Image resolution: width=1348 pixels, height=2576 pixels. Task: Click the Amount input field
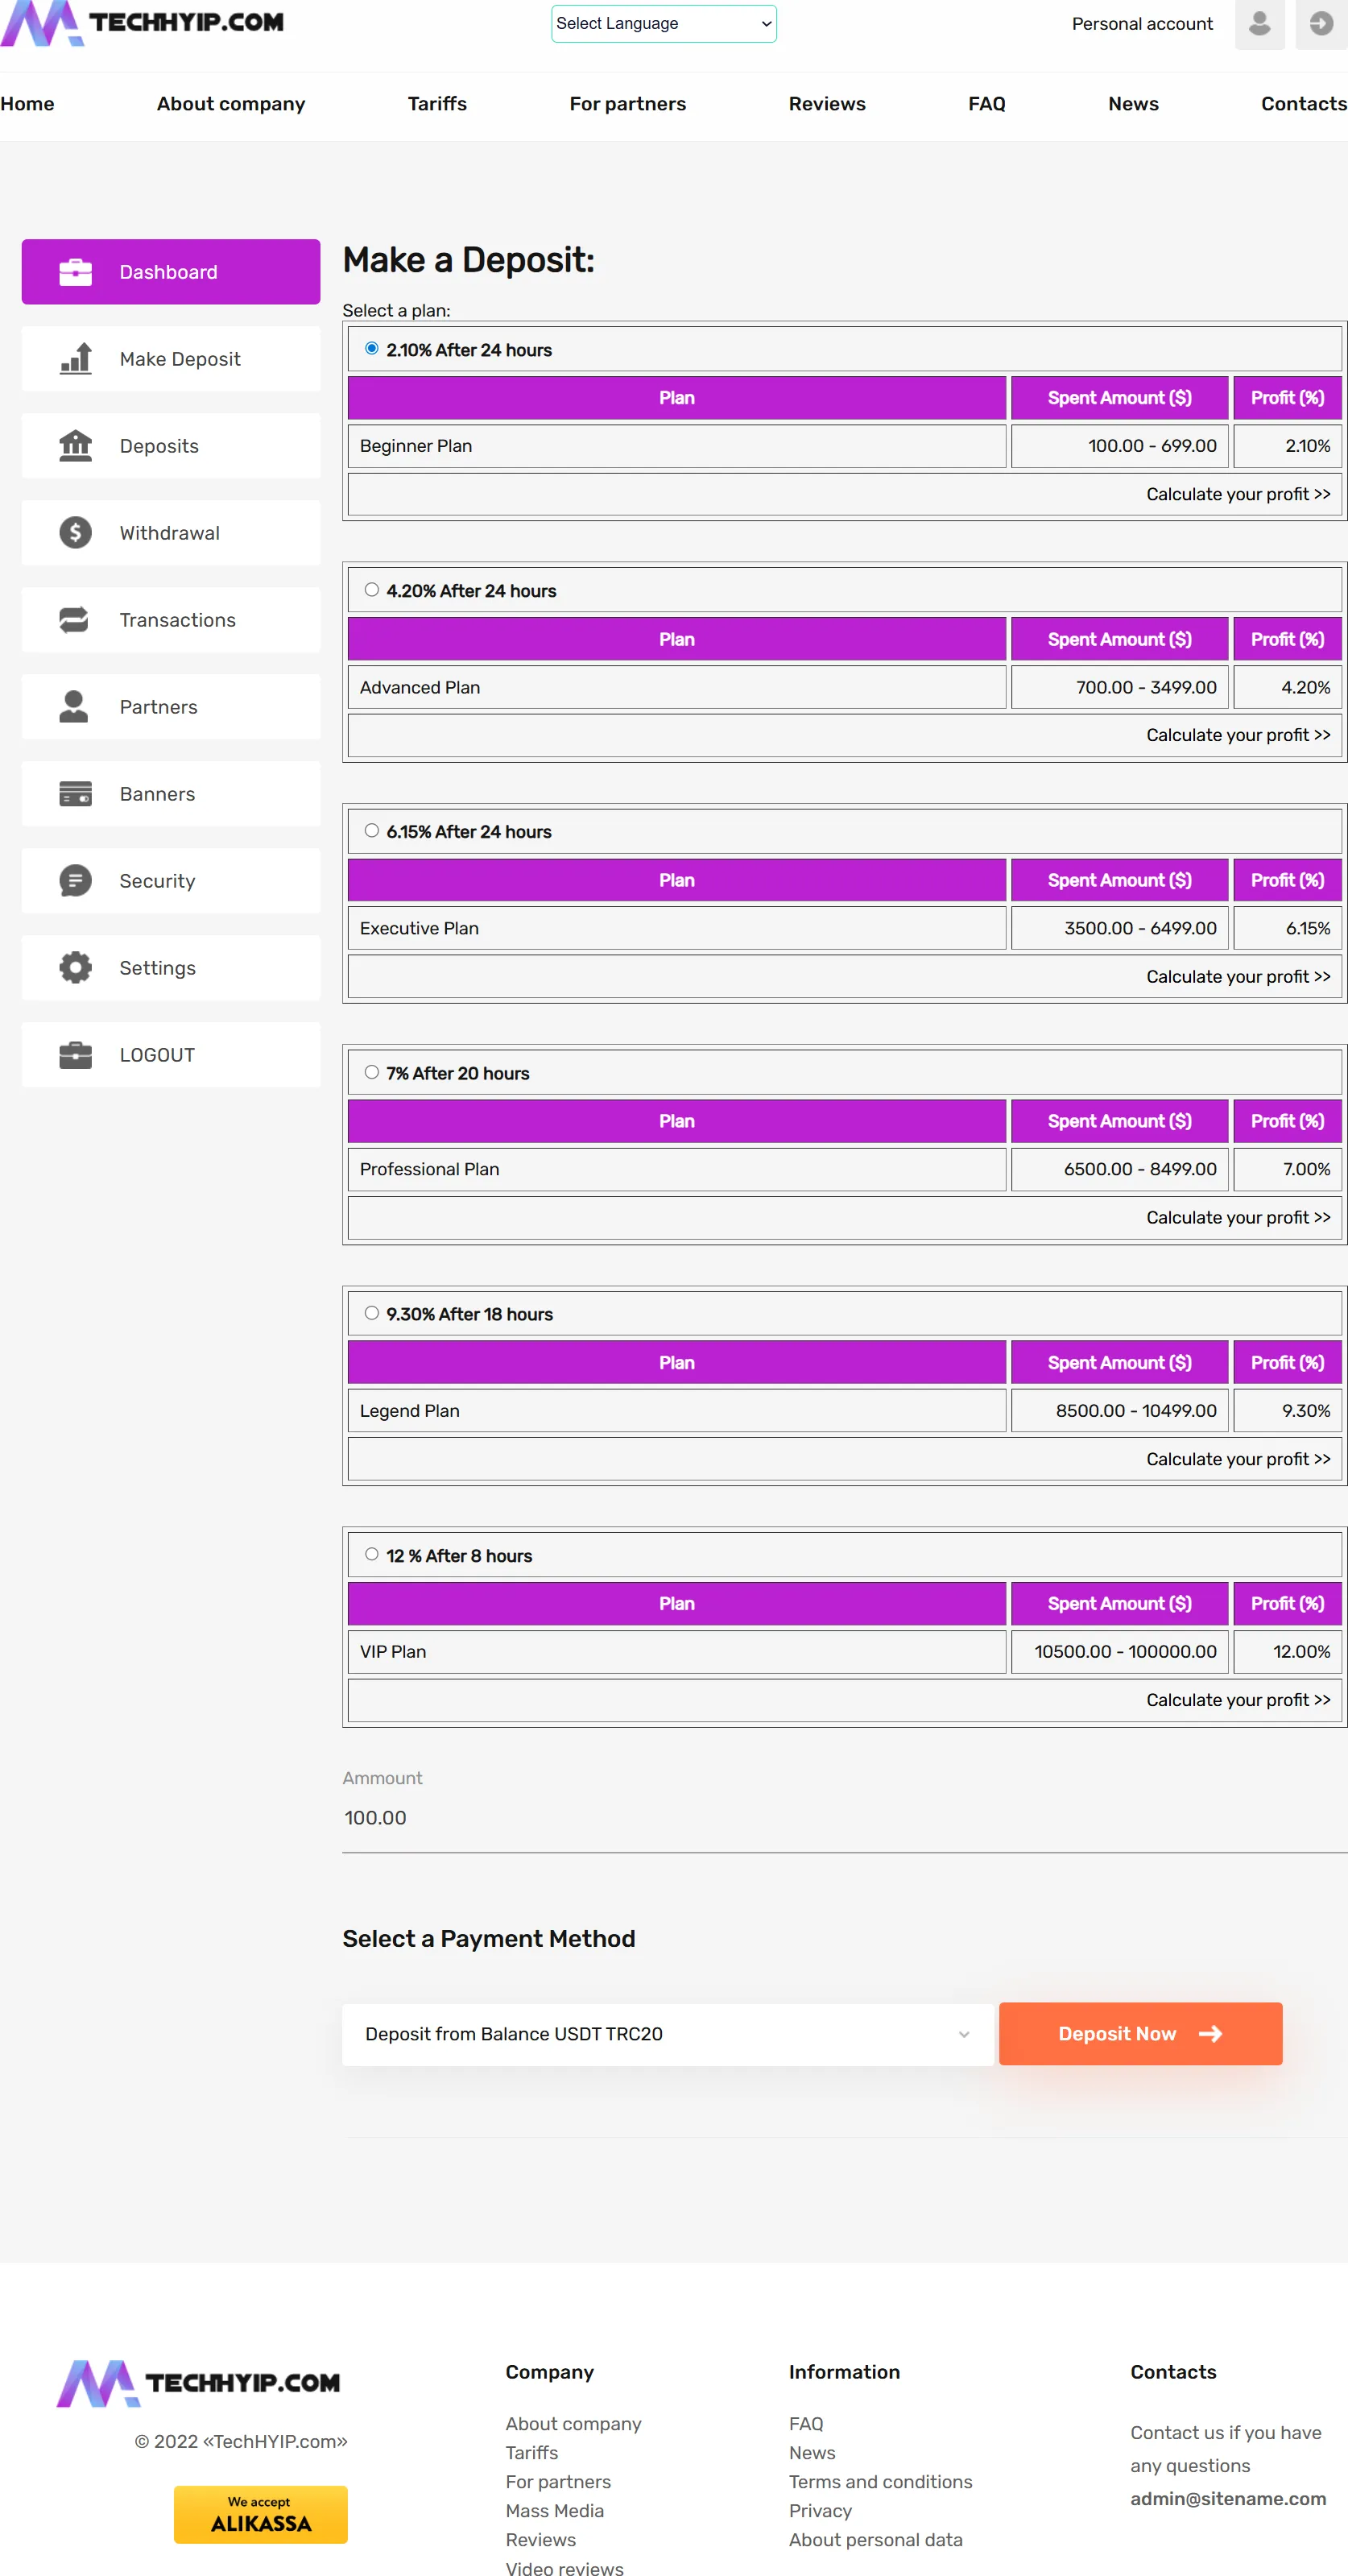[844, 1818]
